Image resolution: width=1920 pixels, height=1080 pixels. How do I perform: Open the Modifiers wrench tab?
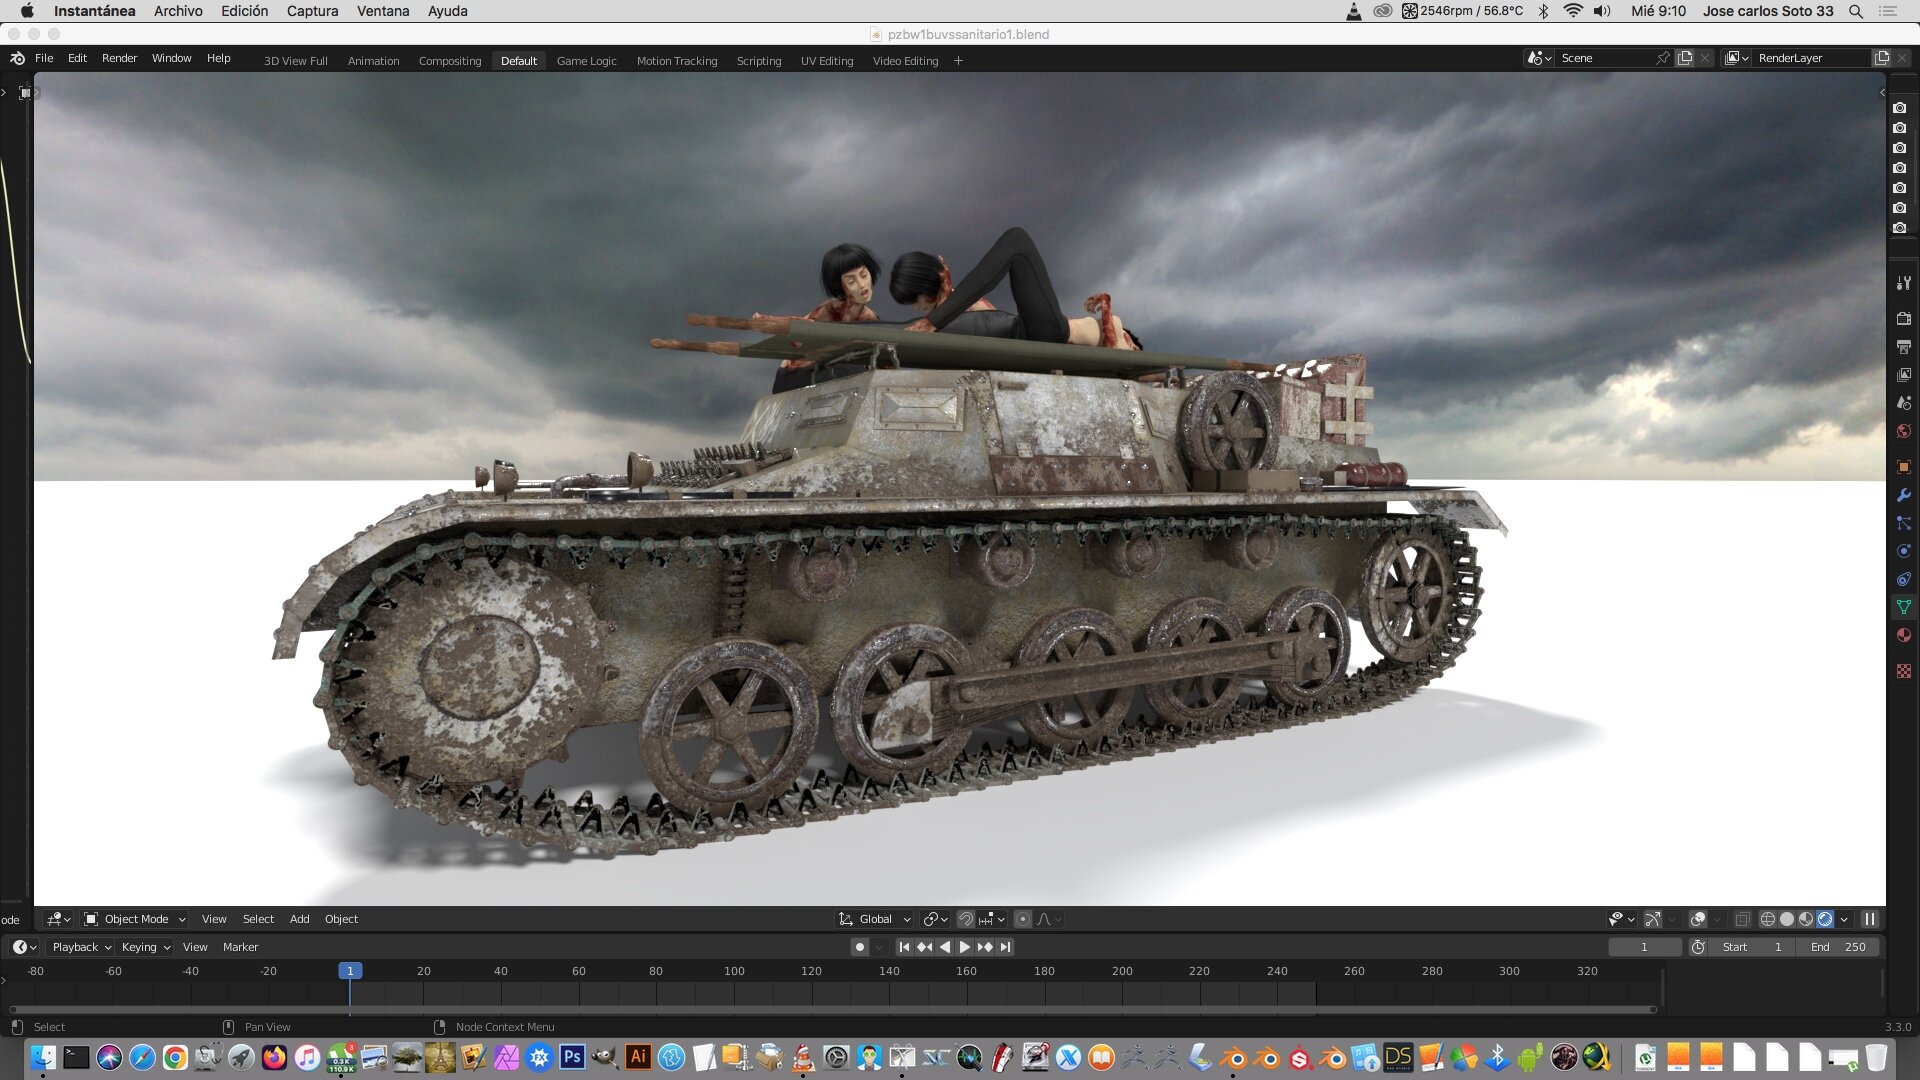coord(1903,495)
